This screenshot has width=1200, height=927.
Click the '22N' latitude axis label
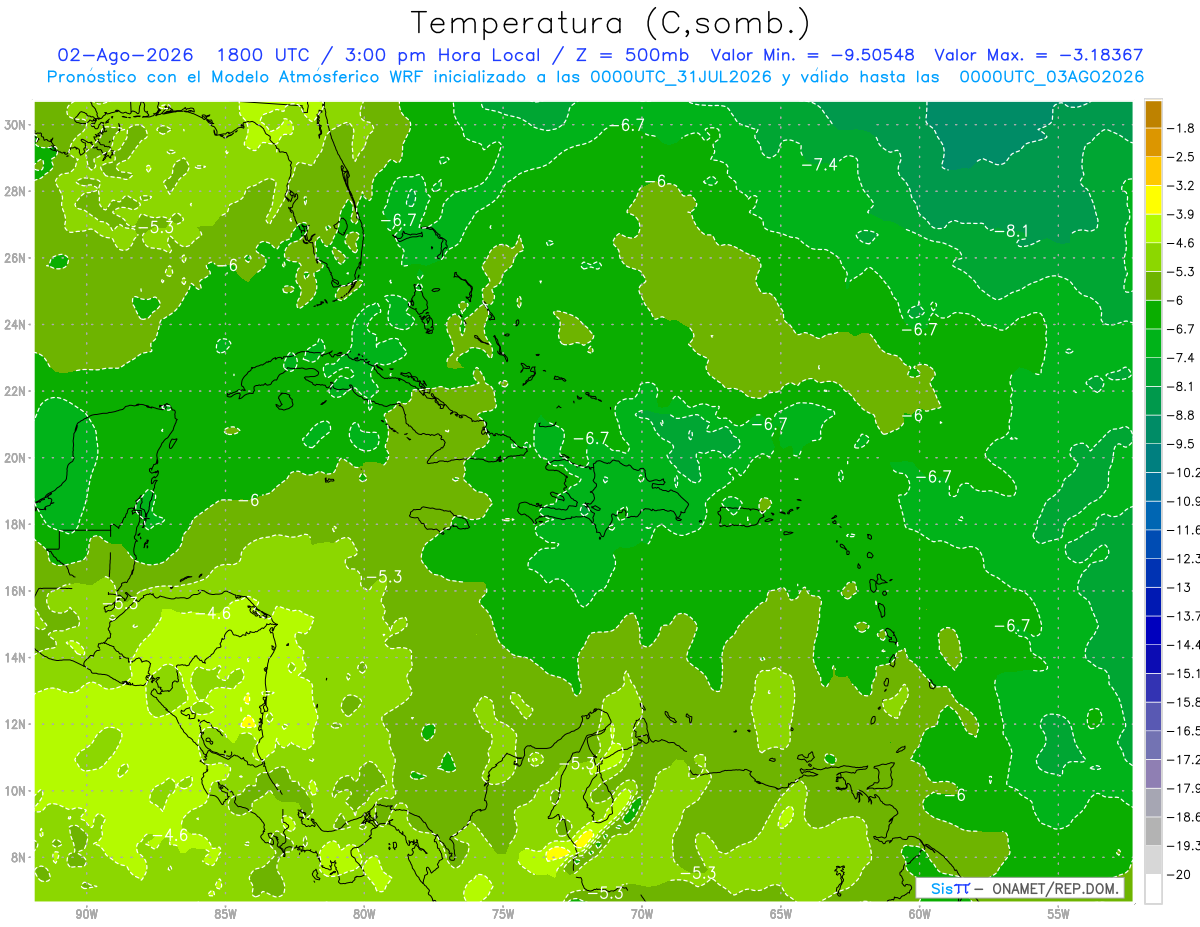17,391
